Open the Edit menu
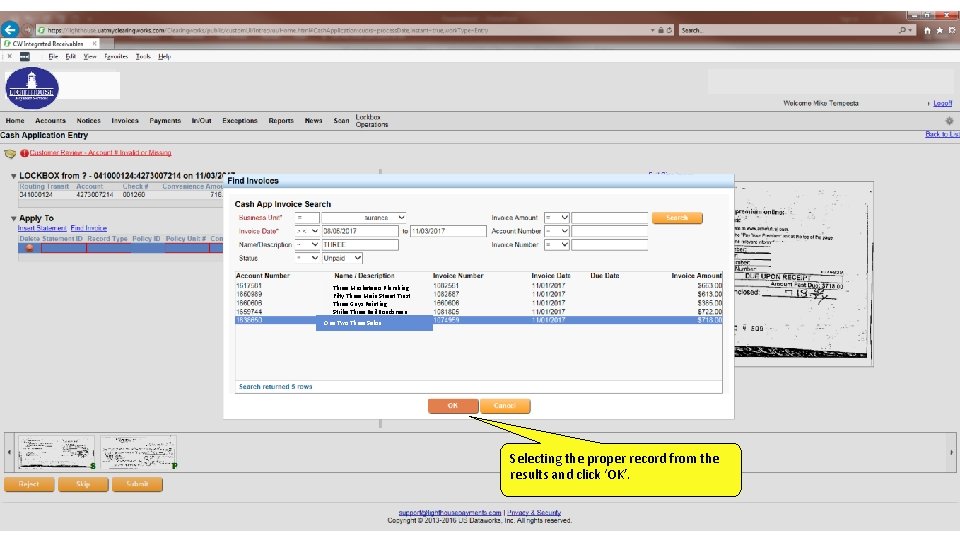Image resolution: width=960 pixels, height=540 pixels. coord(70,56)
